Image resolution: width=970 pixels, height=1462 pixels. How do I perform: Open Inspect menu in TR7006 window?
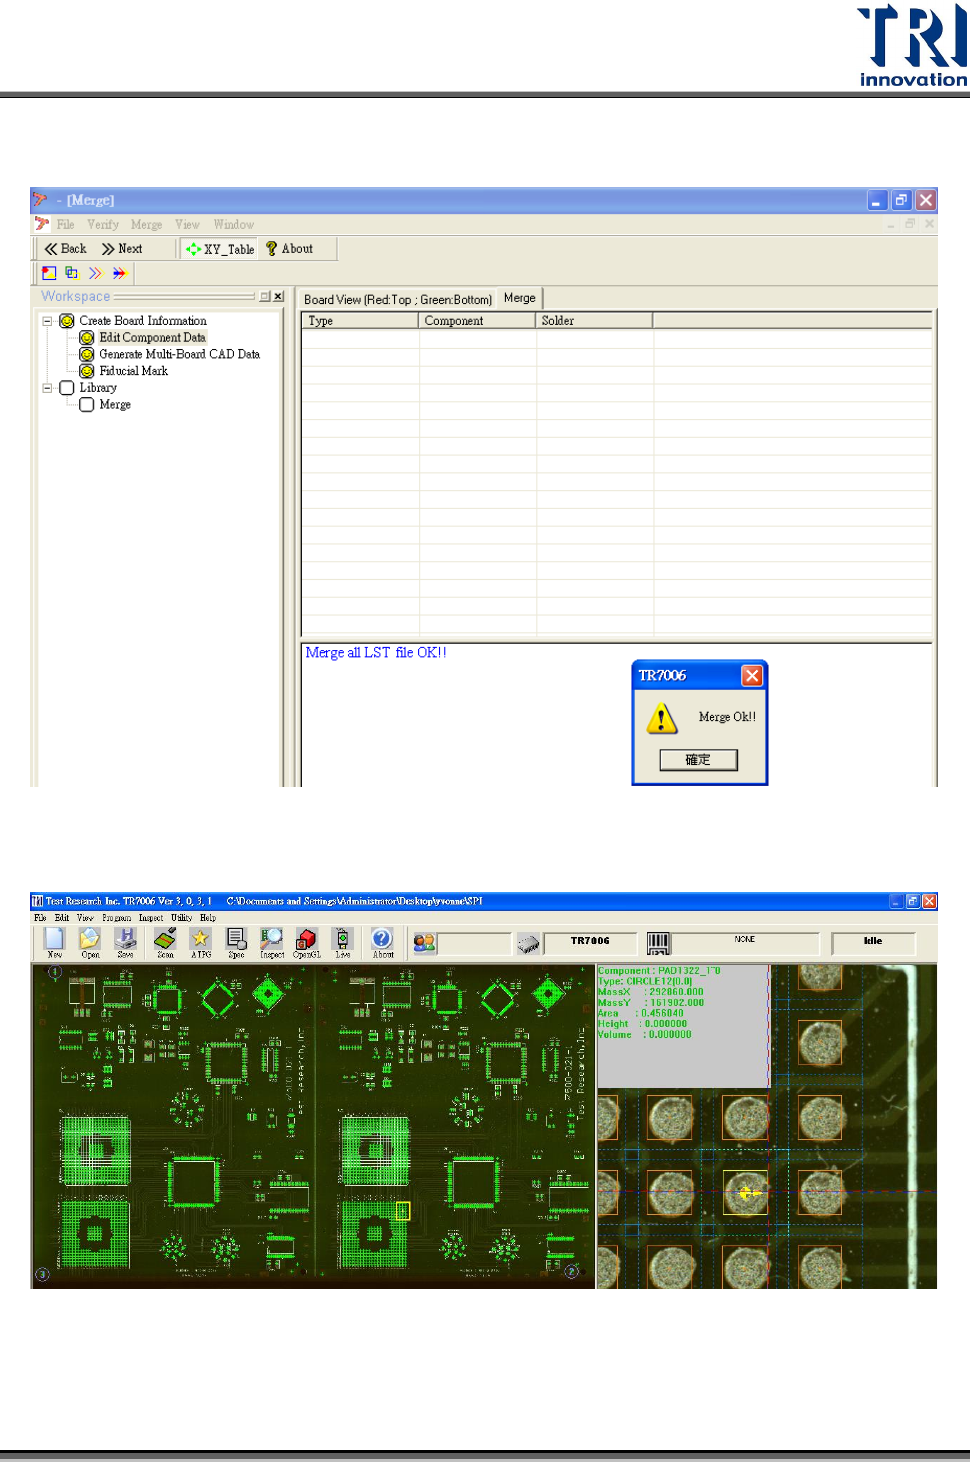tap(151, 917)
